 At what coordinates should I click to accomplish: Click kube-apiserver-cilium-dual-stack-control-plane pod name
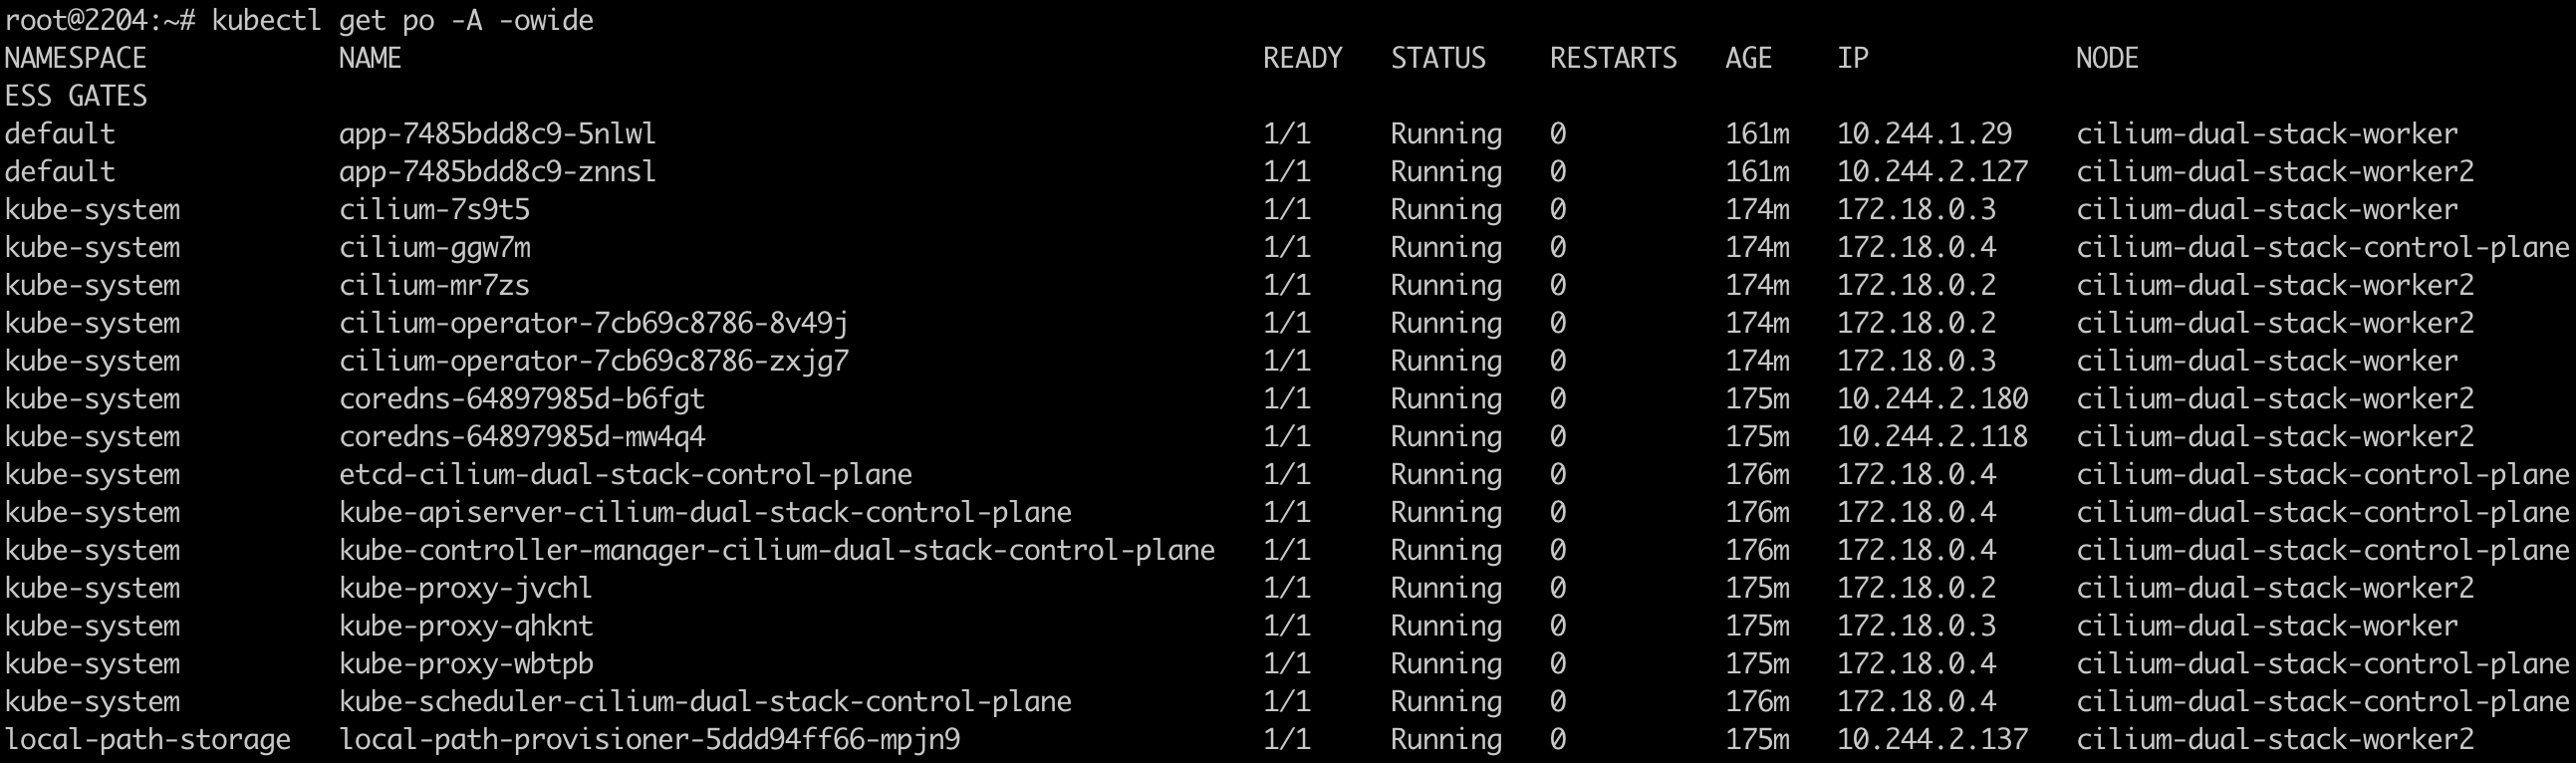point(705,513)
